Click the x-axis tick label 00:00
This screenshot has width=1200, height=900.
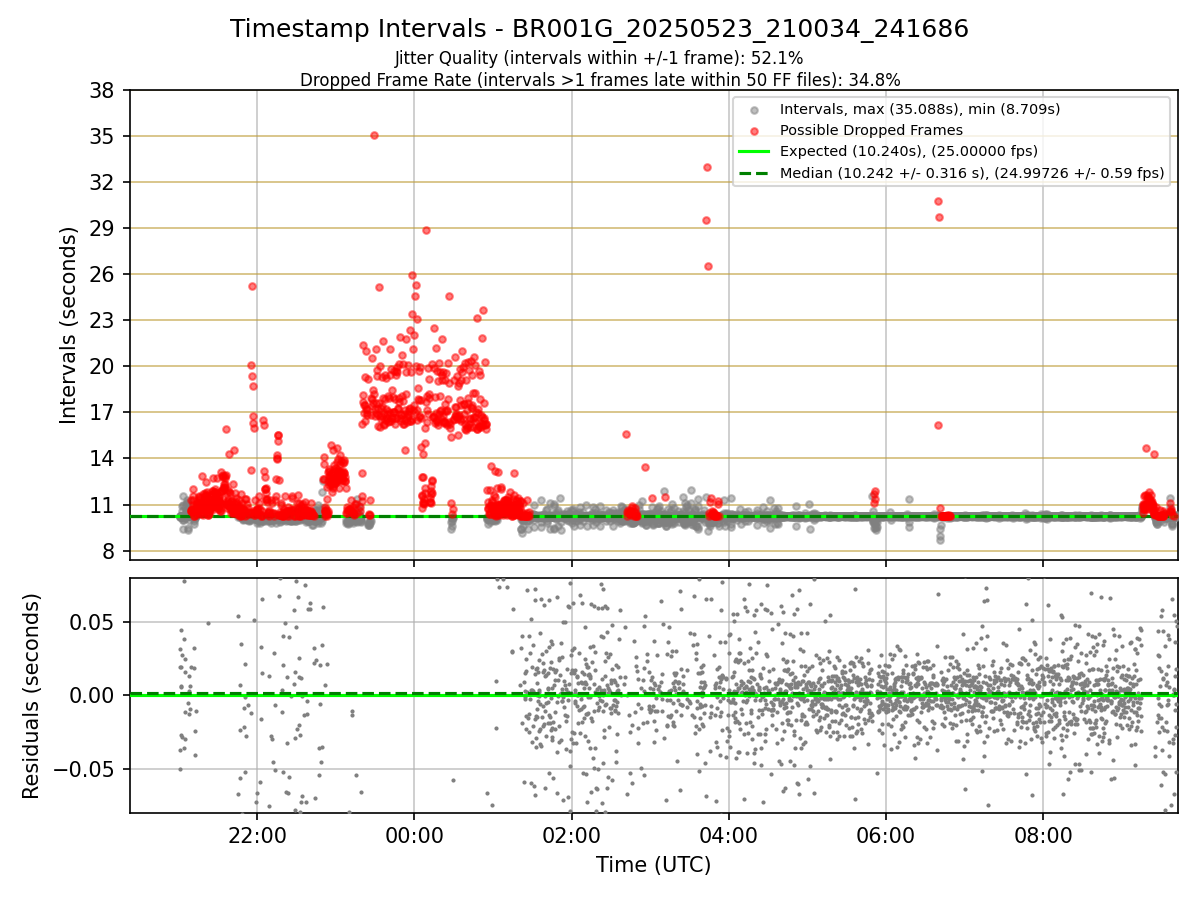point(414,834)
